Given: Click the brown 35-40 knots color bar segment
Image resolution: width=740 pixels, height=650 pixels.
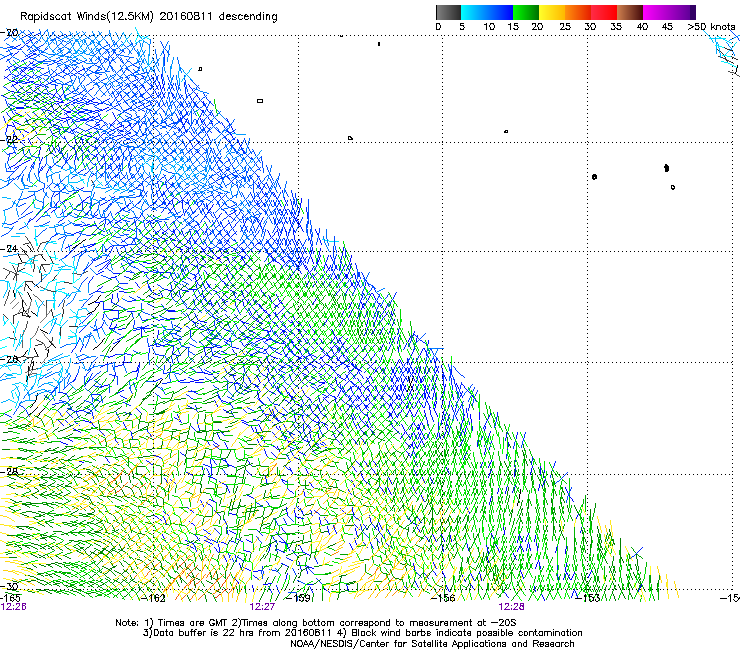Looking at the screenshot, I should 630,12.
